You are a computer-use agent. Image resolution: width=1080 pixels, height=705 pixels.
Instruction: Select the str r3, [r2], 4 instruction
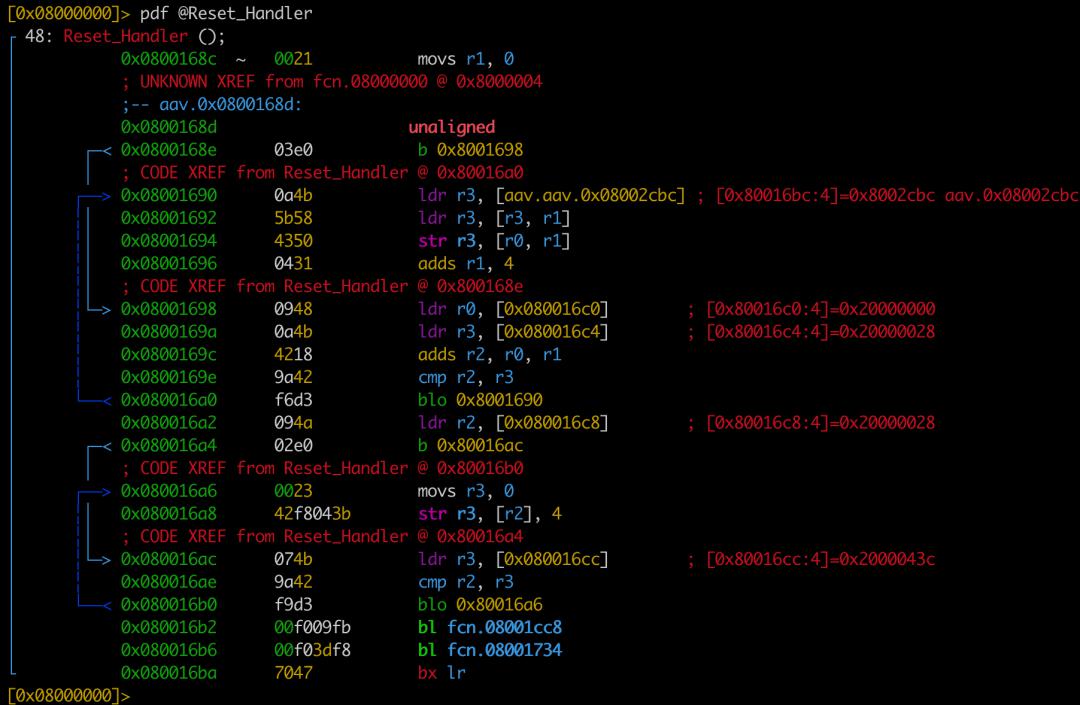pyautogui.click(x=489, y=513)
